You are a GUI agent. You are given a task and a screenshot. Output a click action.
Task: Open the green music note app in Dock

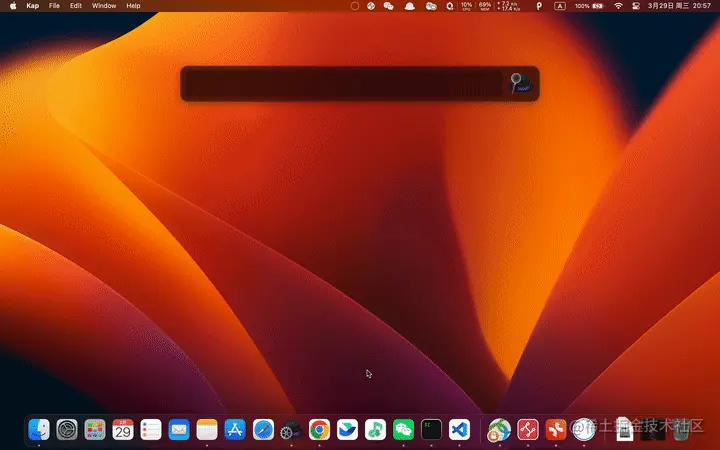(375, 430)
